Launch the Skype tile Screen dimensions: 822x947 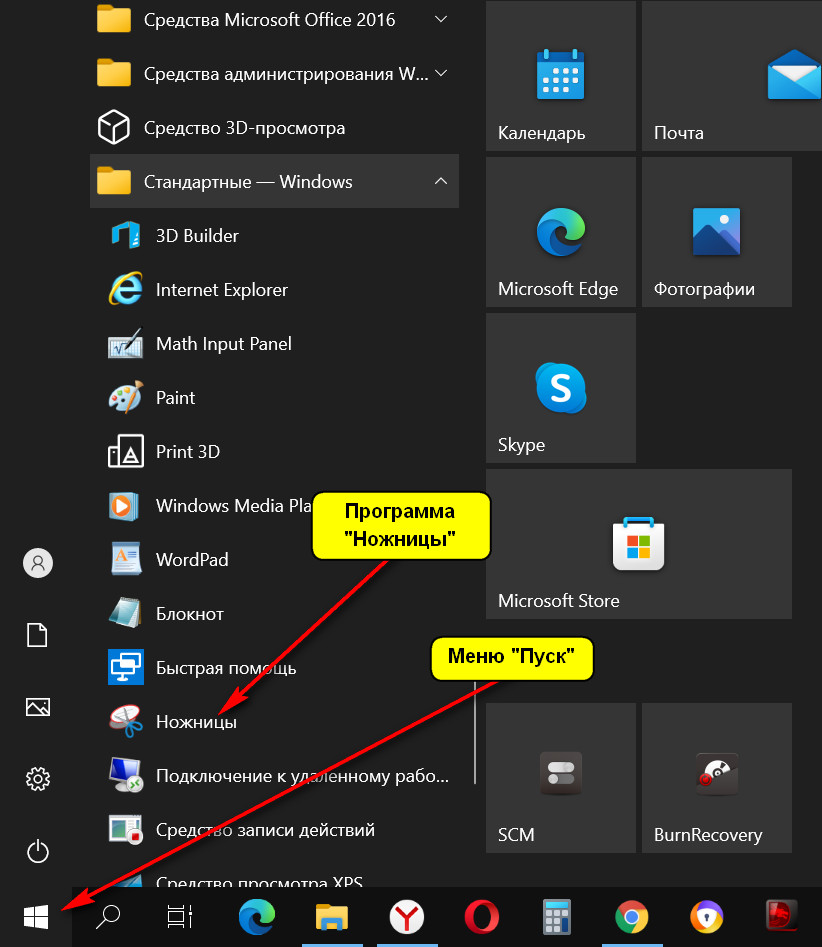tap(560, 388)
